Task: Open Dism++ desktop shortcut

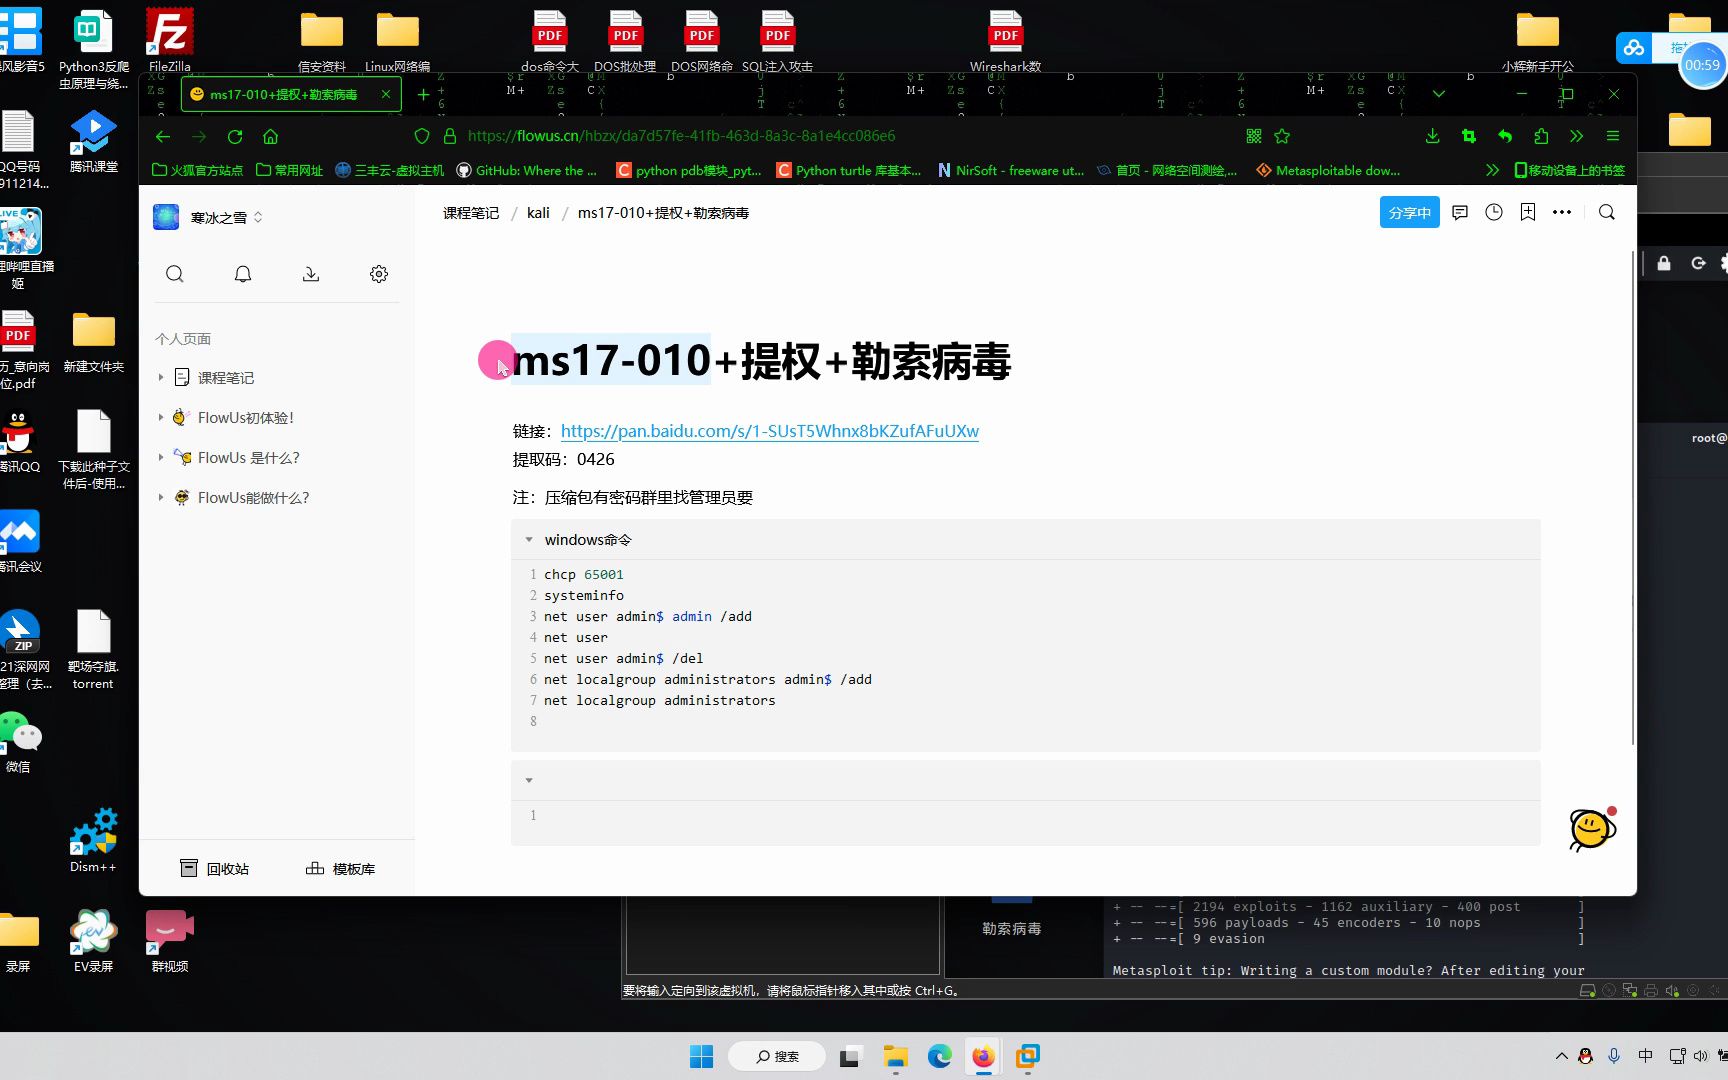Action: click(93, 840)
